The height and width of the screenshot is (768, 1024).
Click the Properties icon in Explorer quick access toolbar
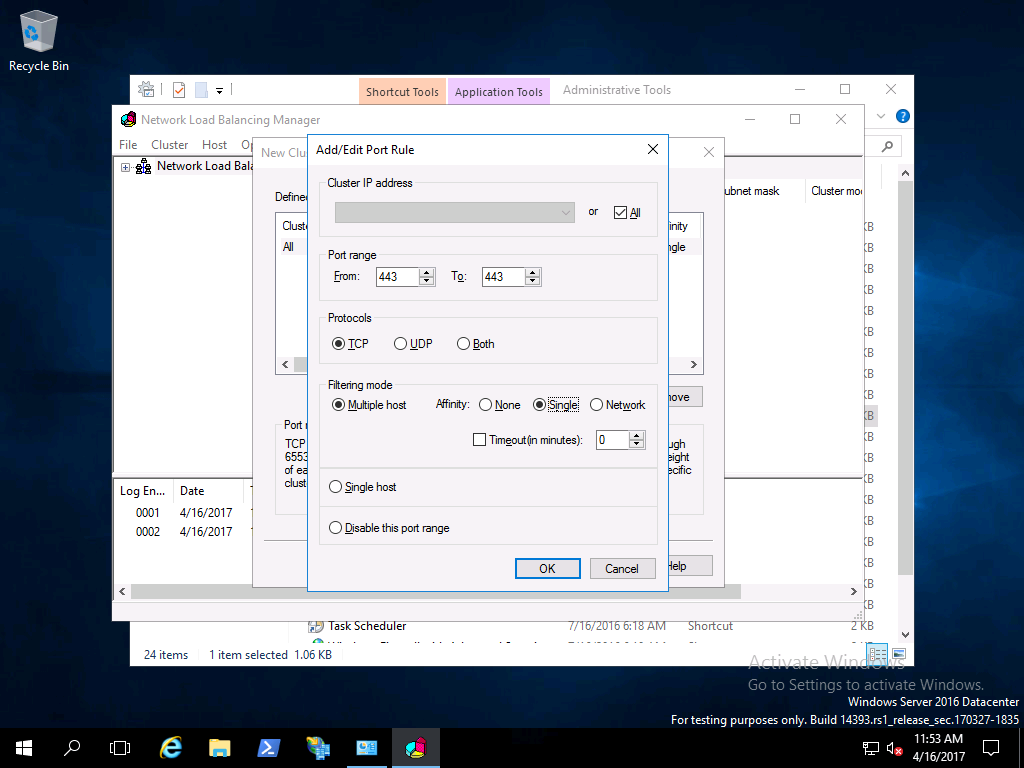coord(179,90)
